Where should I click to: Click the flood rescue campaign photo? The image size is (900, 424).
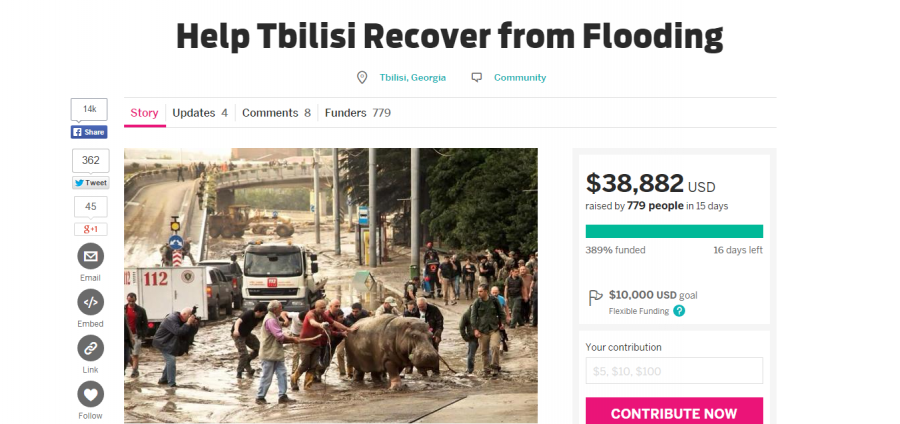331,286
